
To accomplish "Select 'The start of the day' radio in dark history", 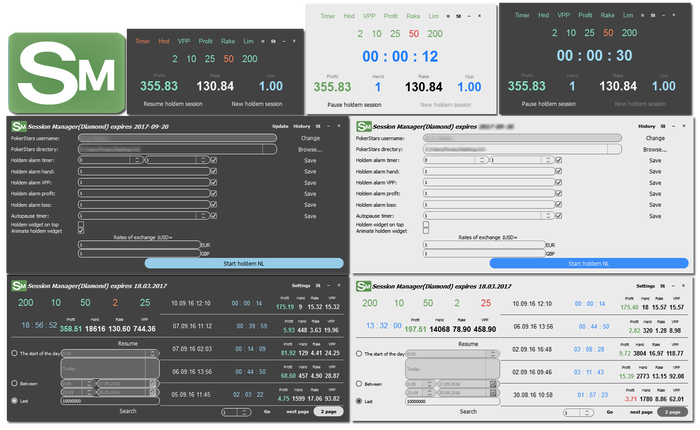I will (x=14, y=353).
